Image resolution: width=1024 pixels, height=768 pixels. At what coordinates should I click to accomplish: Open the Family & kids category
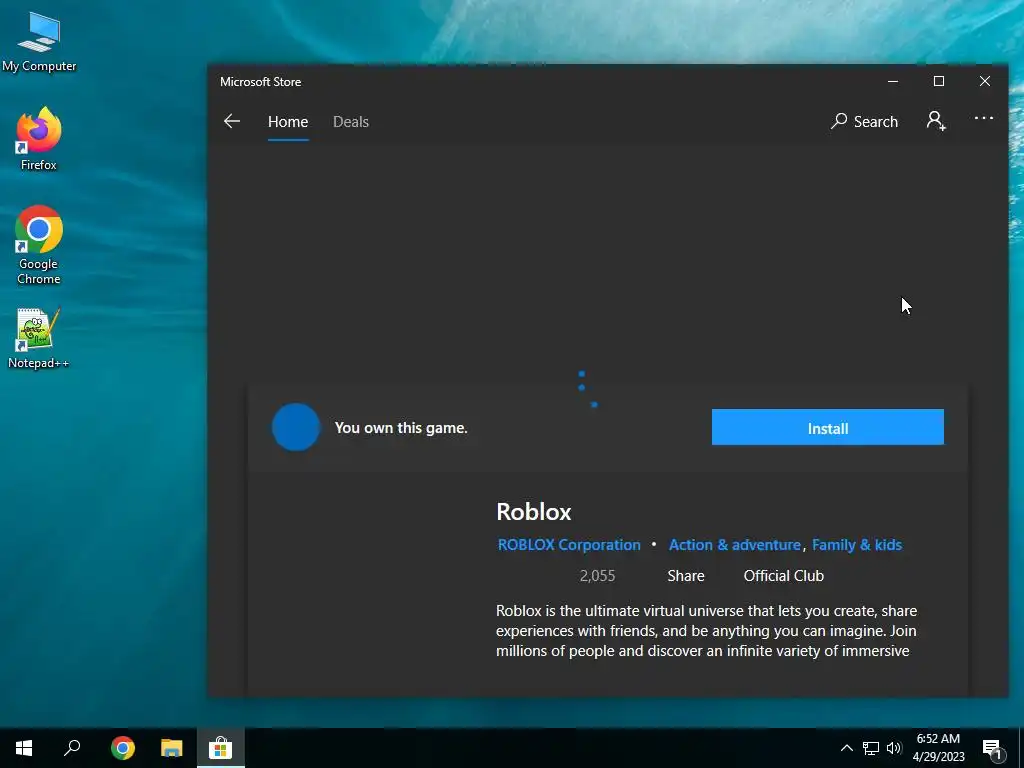point(857,545)
